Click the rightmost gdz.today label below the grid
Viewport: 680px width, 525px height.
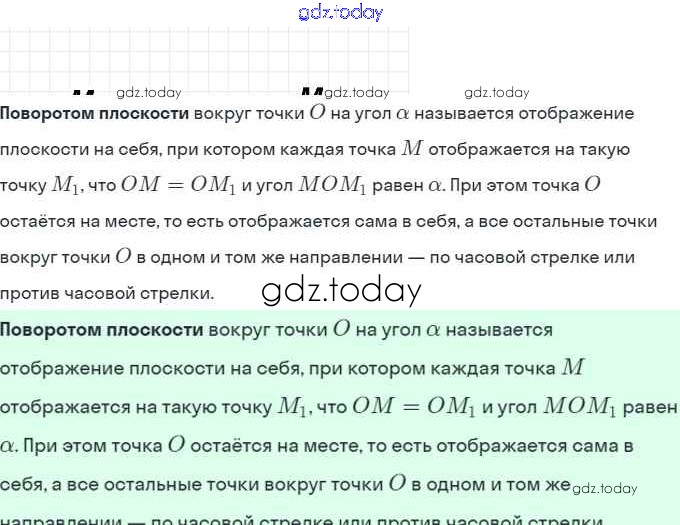(496, 92)
